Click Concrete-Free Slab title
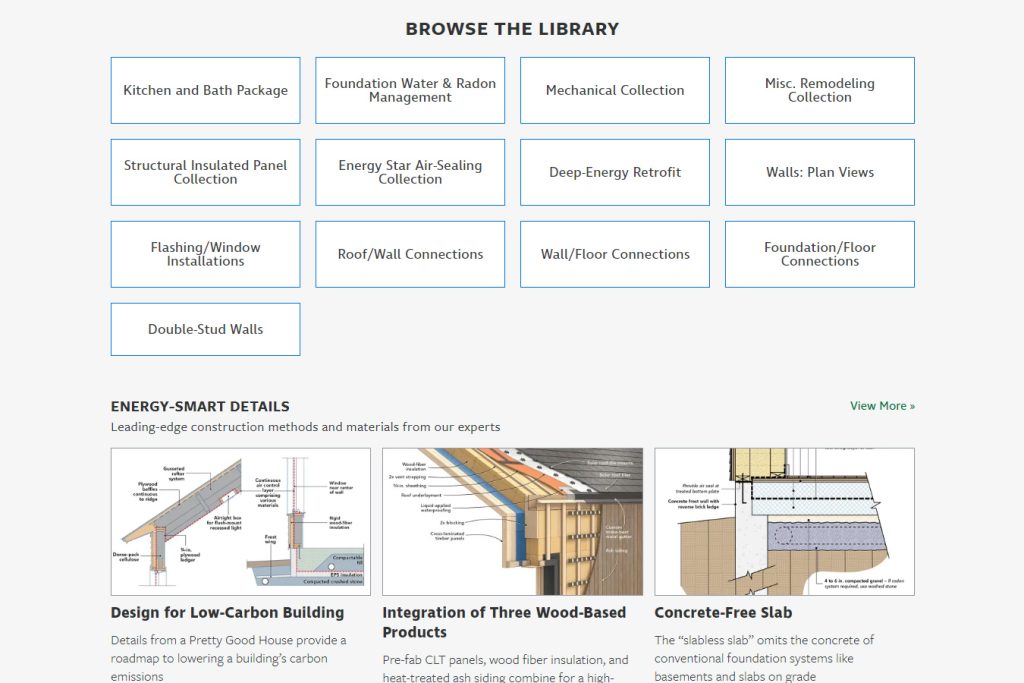The height and width of the screenshot is (683, 1024). point(723,612)
